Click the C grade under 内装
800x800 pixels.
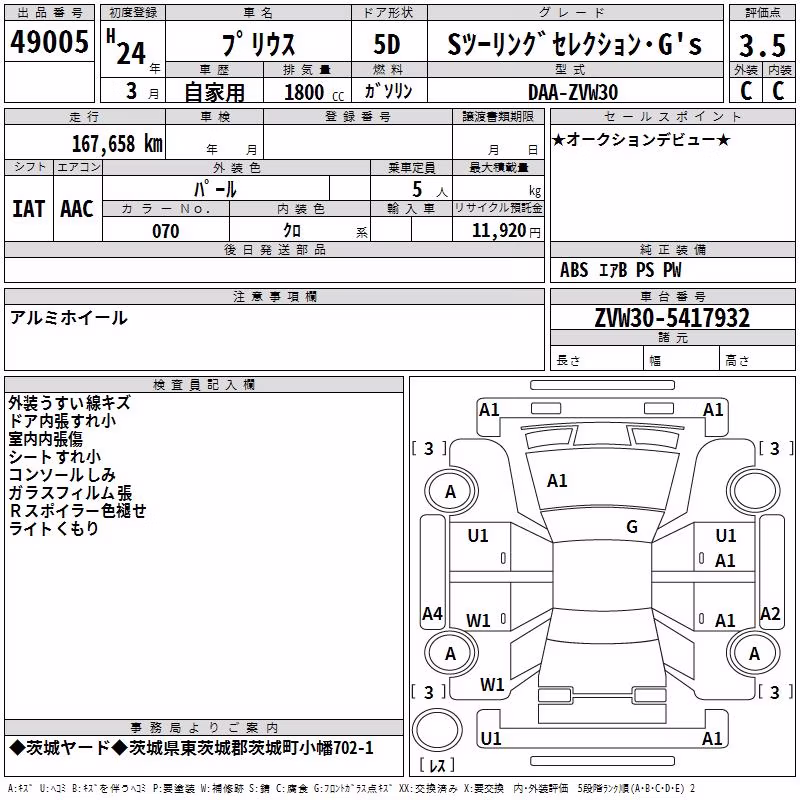(778, 90)
